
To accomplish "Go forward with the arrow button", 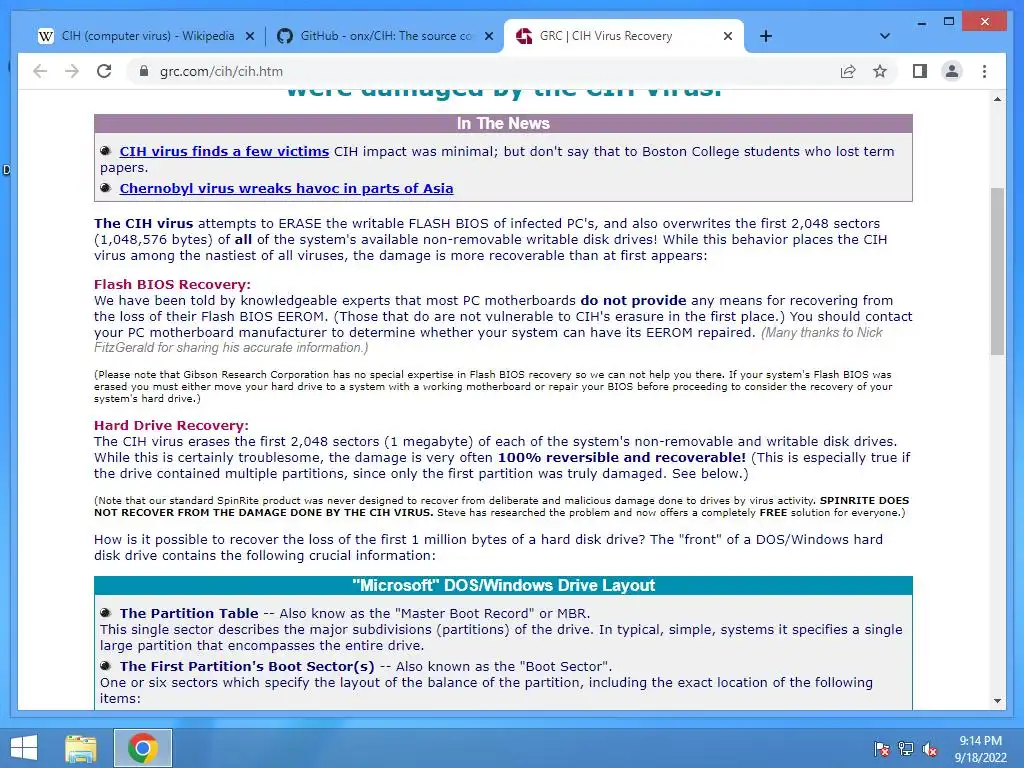I will 72,71.
